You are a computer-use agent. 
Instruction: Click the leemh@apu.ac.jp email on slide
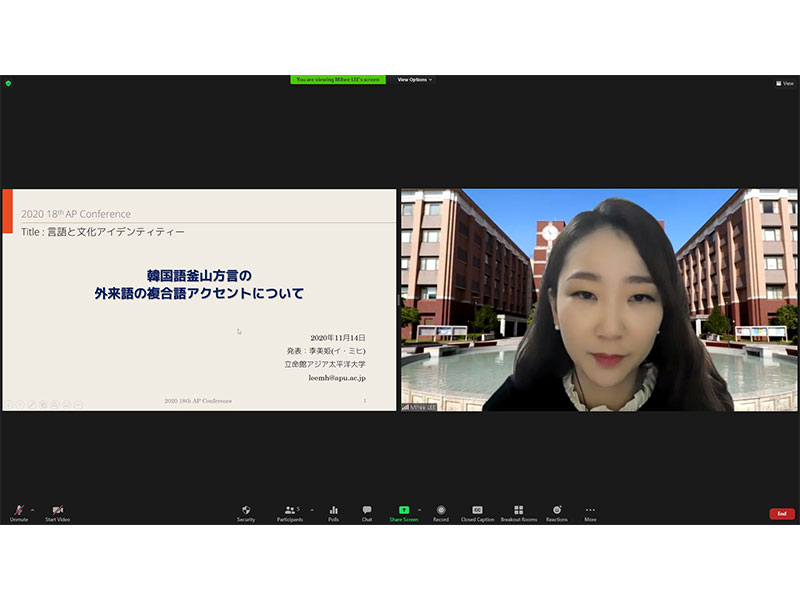point(337,378)
